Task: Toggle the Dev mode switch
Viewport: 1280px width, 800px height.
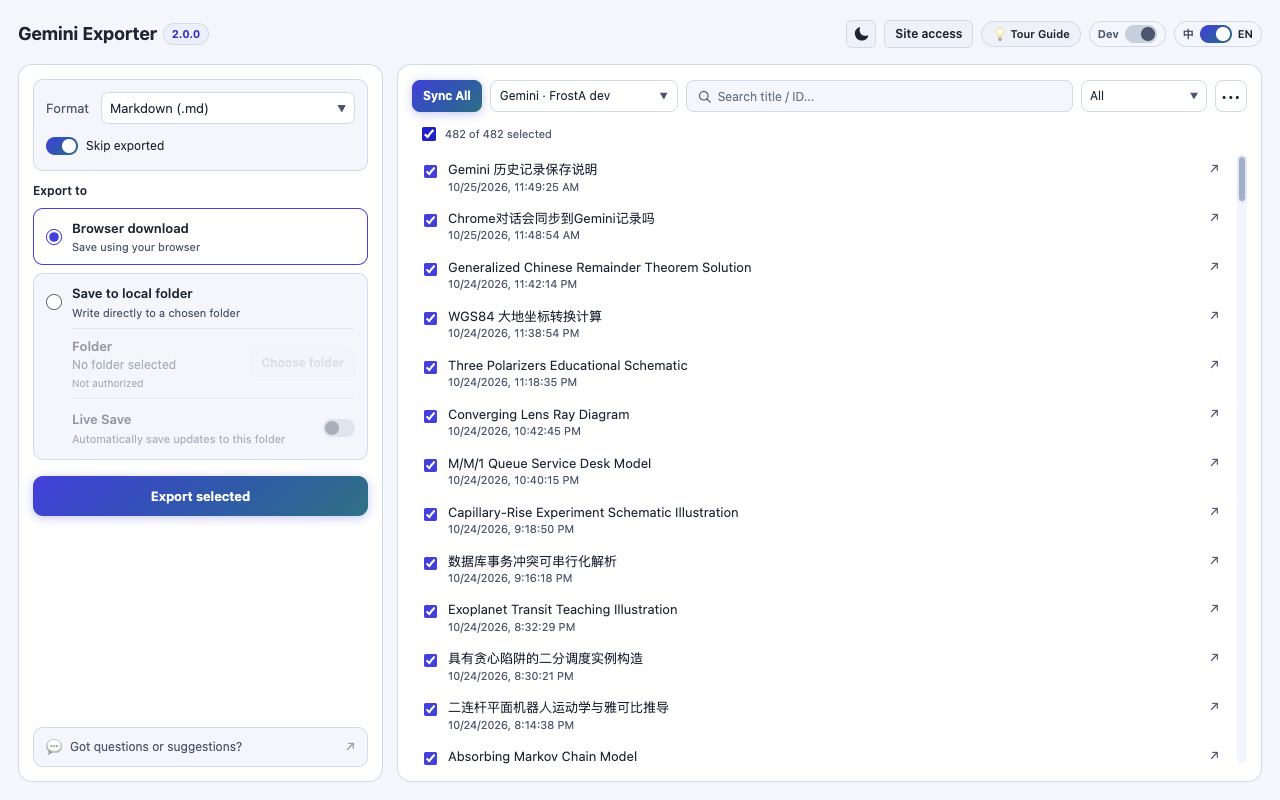Action: pyautogui.click(x=1141, y=34)
